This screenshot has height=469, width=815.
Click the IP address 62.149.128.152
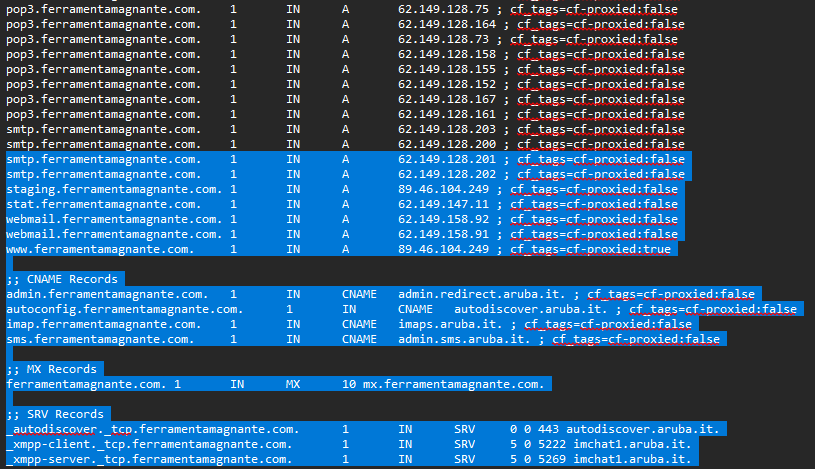coord(447,84)
